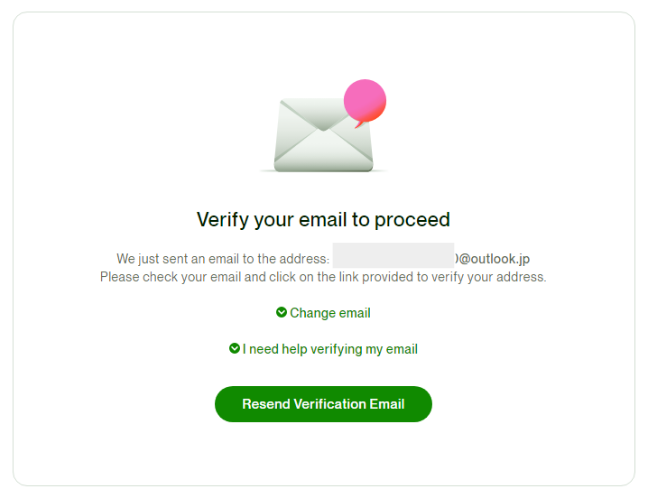
Task: Click the bottom edge of the envelope graphic
Action: pyautogui.click(x=324, y=168)
